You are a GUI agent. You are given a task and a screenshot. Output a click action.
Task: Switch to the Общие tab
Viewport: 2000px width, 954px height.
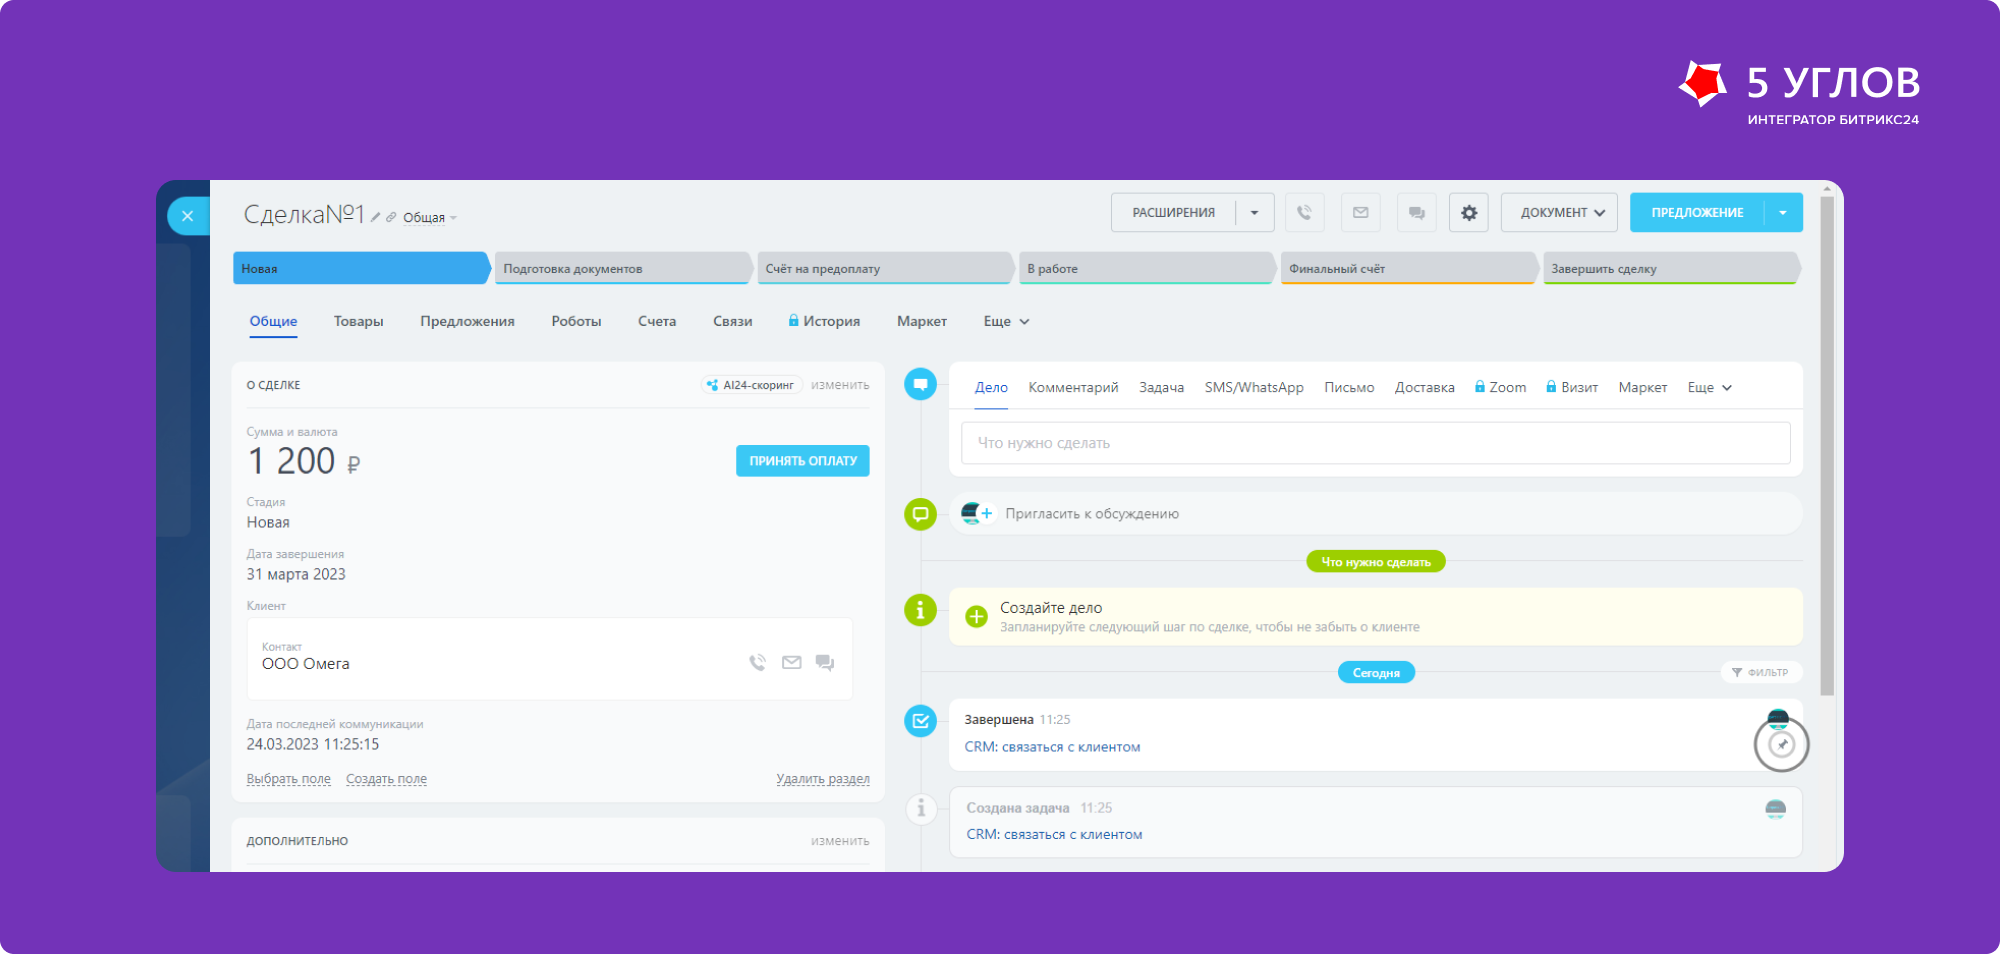click(x=273, y=321)
